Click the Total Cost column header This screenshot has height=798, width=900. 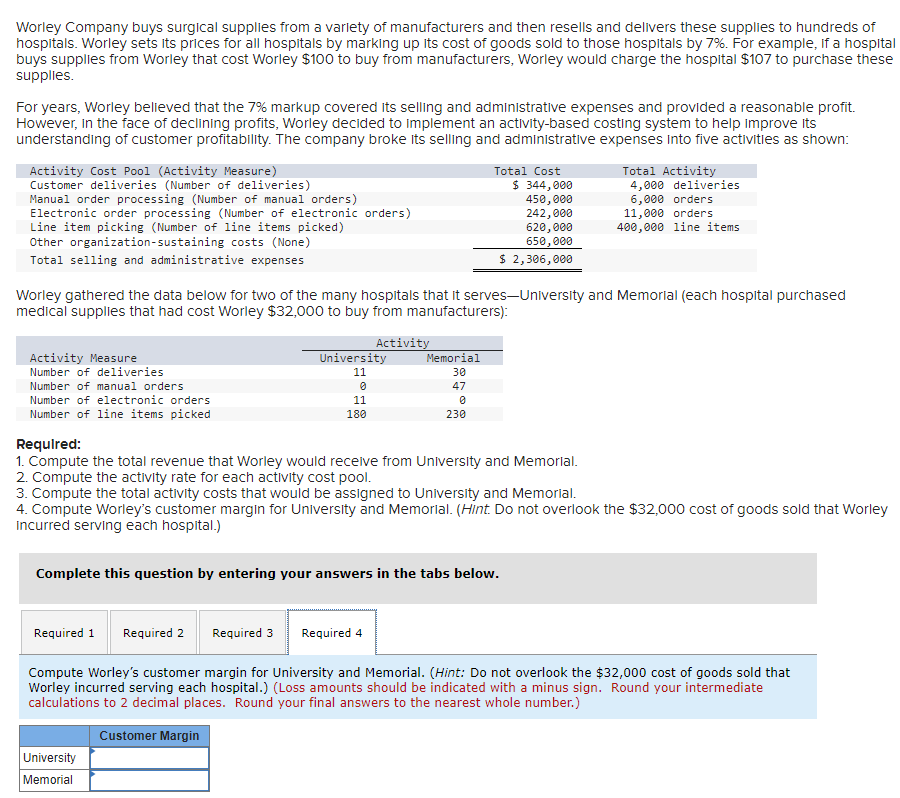527,171
